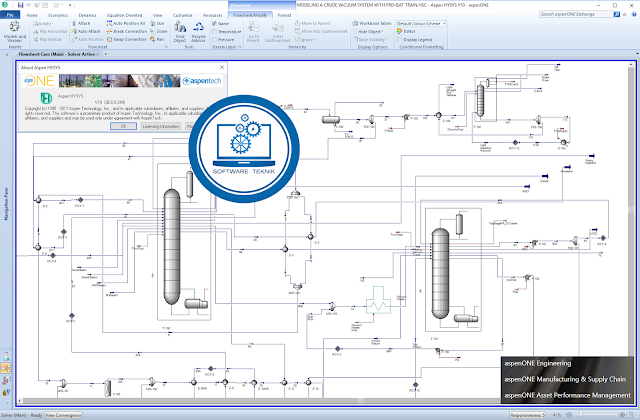Image resolution: width=640 pixels, height=420 pixels.
Task: Switch to the Home ribbon tab
Action: [32, 15]
